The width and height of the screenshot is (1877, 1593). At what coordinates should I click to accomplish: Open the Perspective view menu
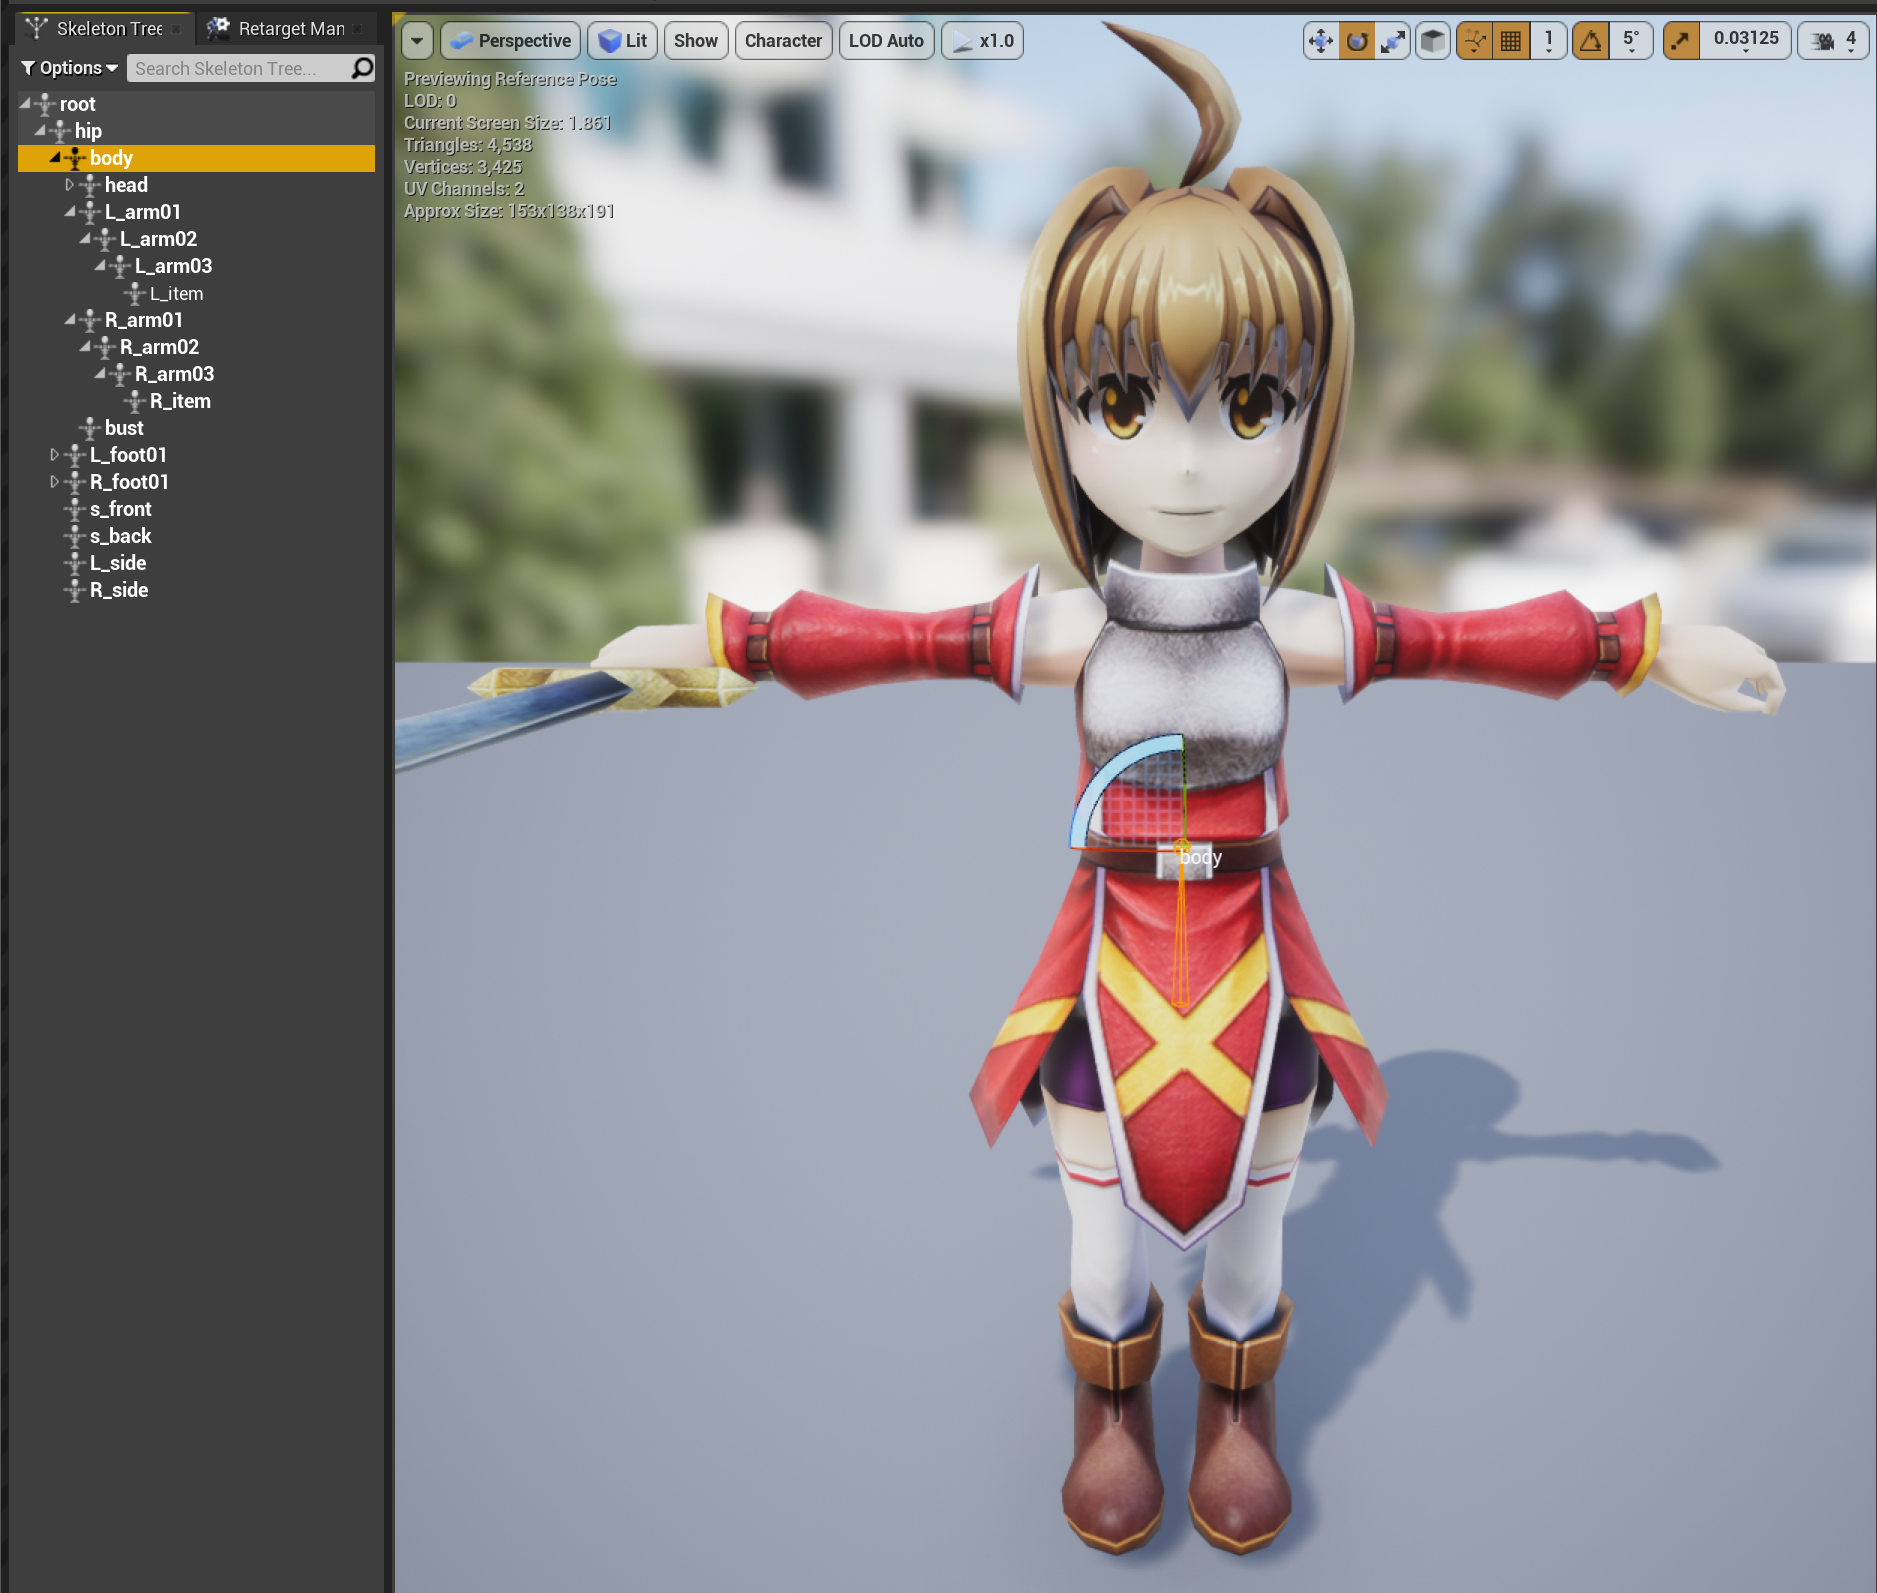(511, 41)
